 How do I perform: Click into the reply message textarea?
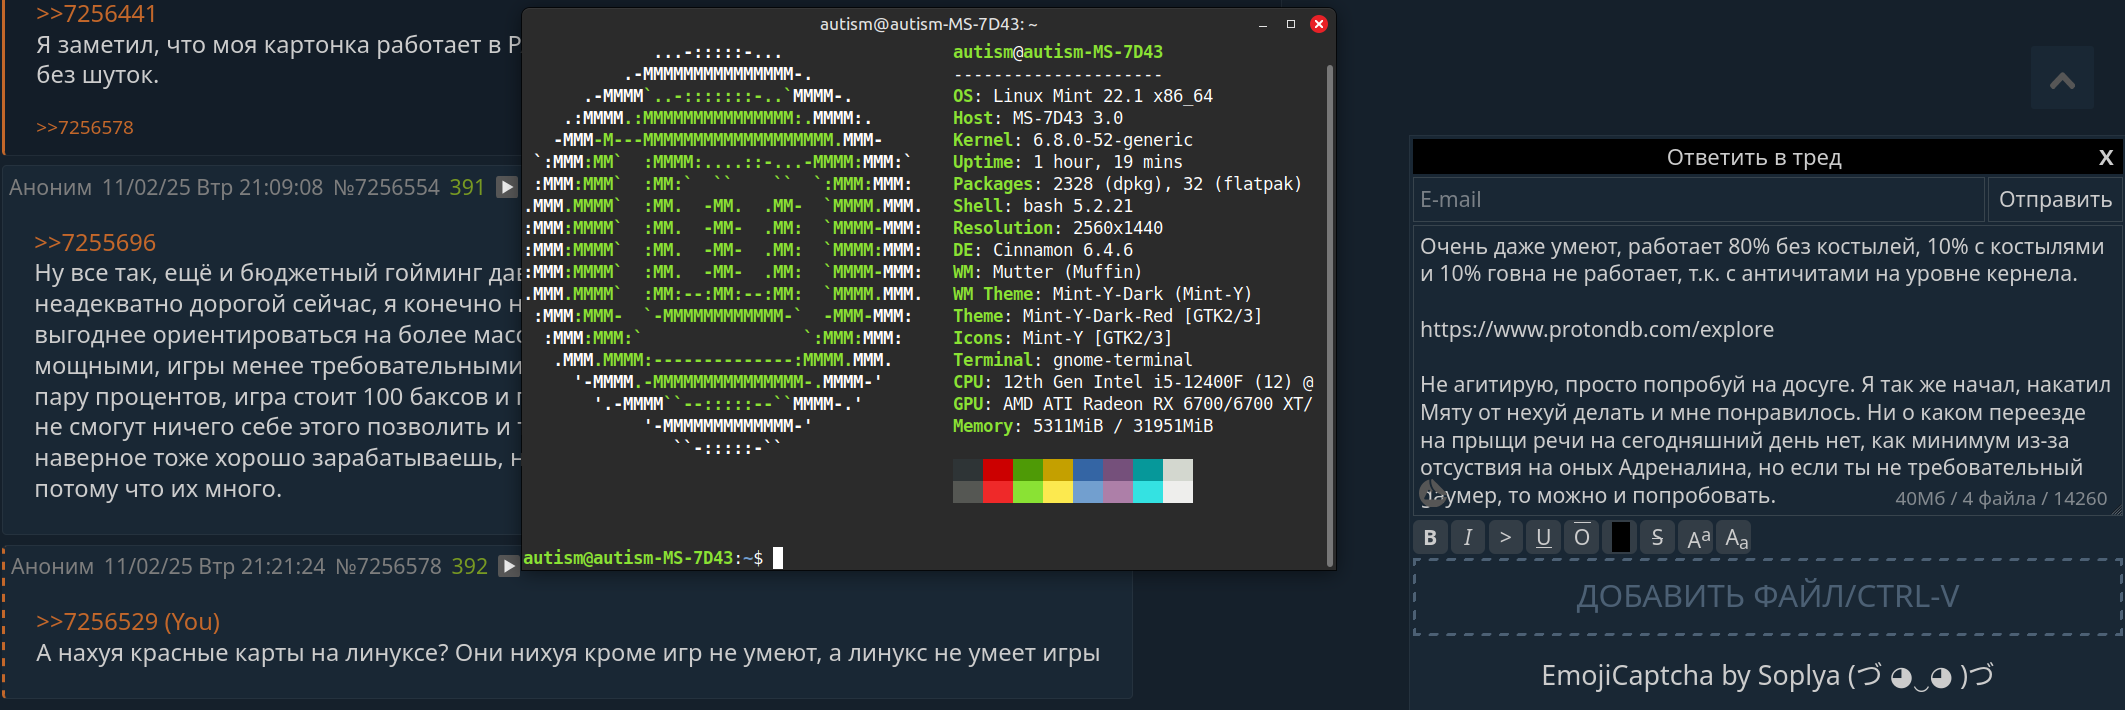coord(1767,370)
